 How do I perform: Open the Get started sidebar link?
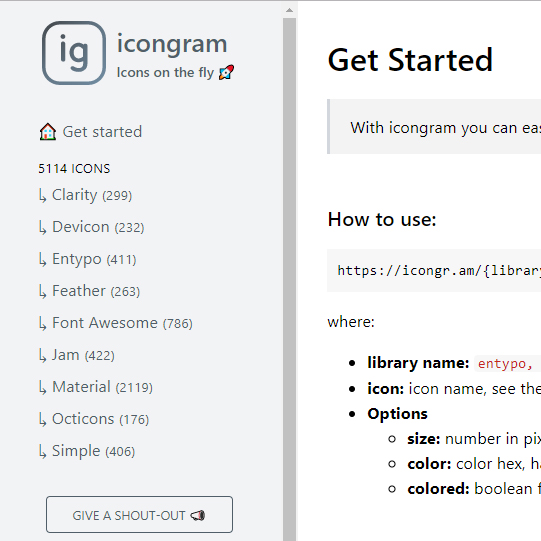pos(90,132)
